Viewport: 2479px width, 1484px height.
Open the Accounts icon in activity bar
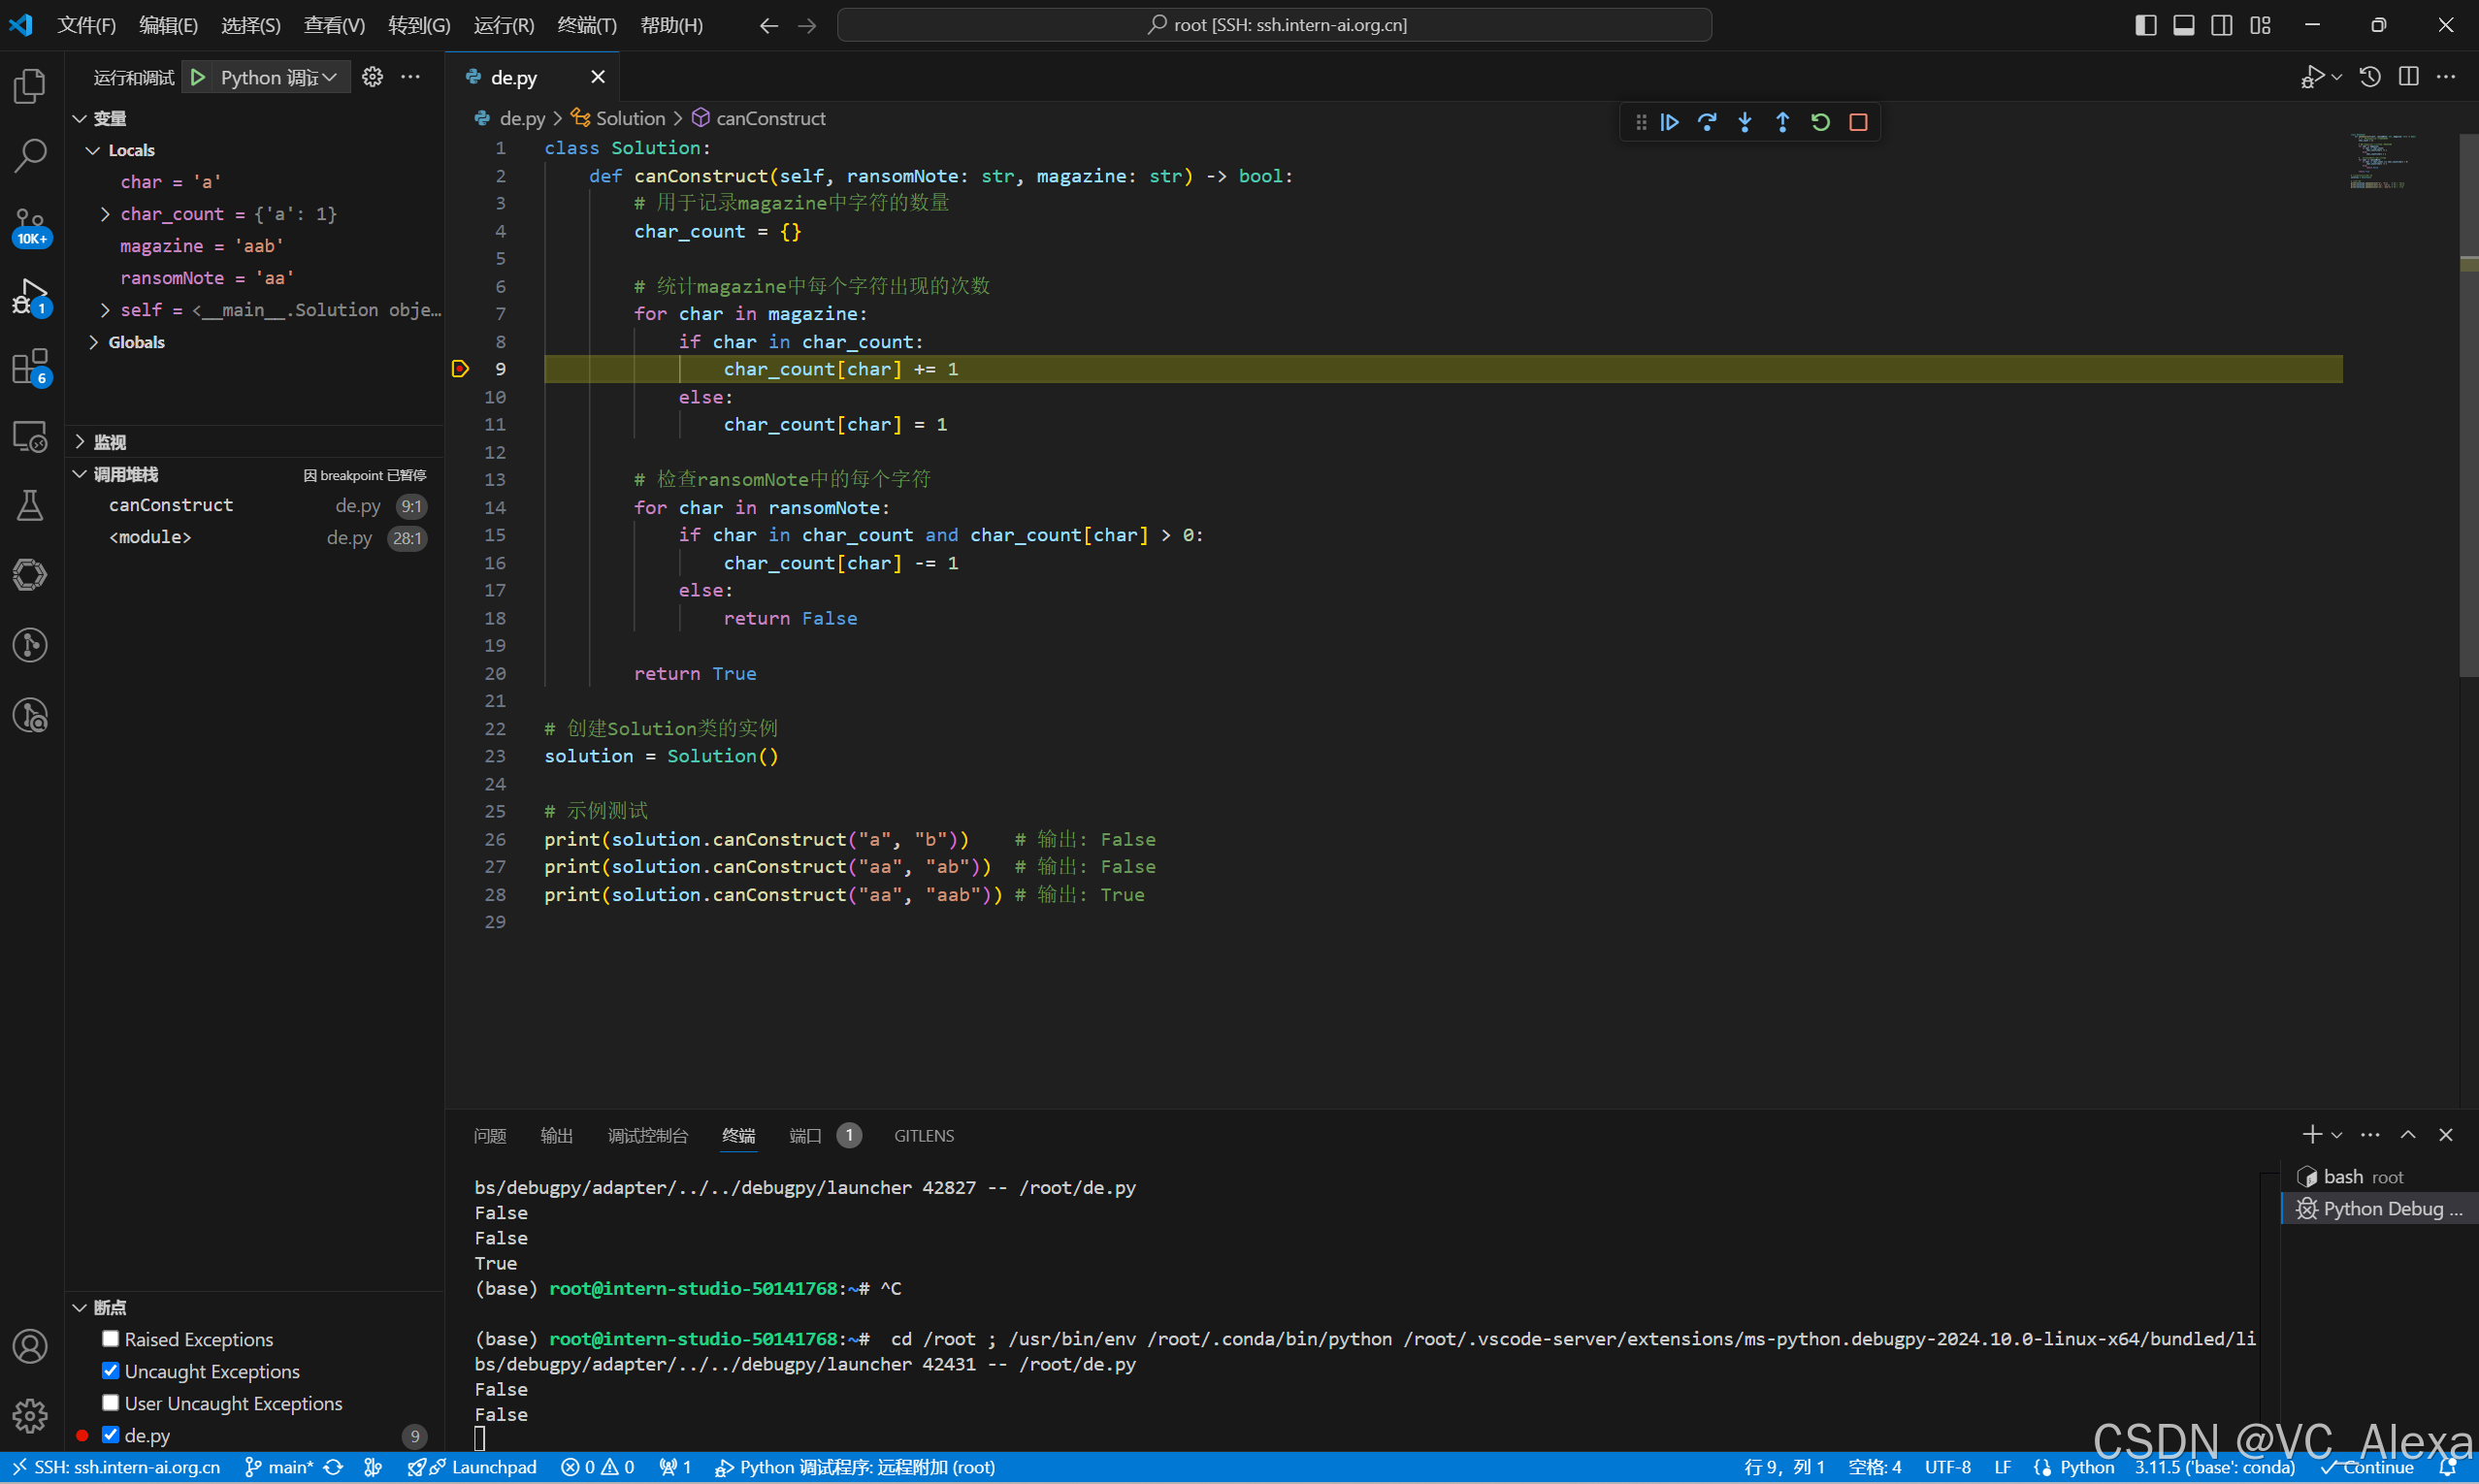point(30,1347)
